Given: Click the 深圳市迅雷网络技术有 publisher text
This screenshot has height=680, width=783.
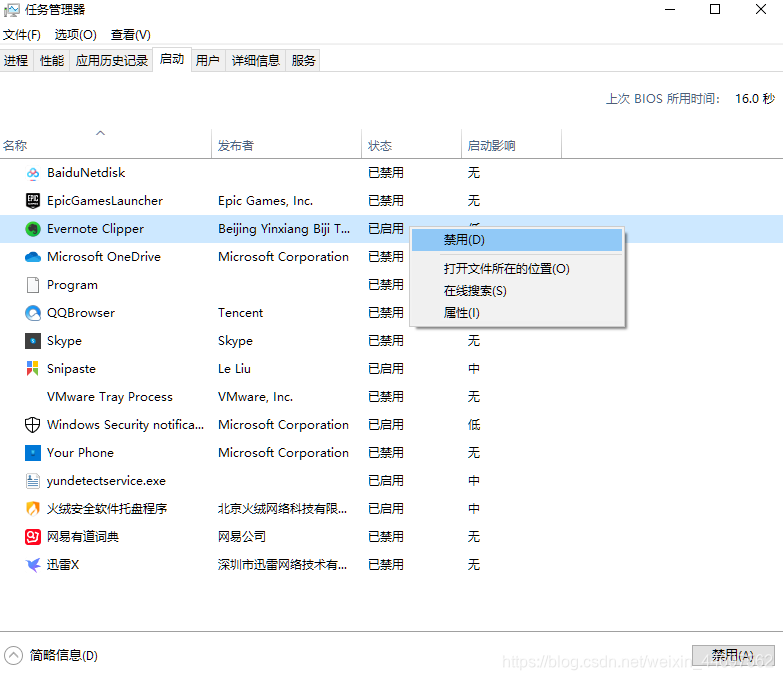Looking at the screenshot, I should tap(282, 565).
